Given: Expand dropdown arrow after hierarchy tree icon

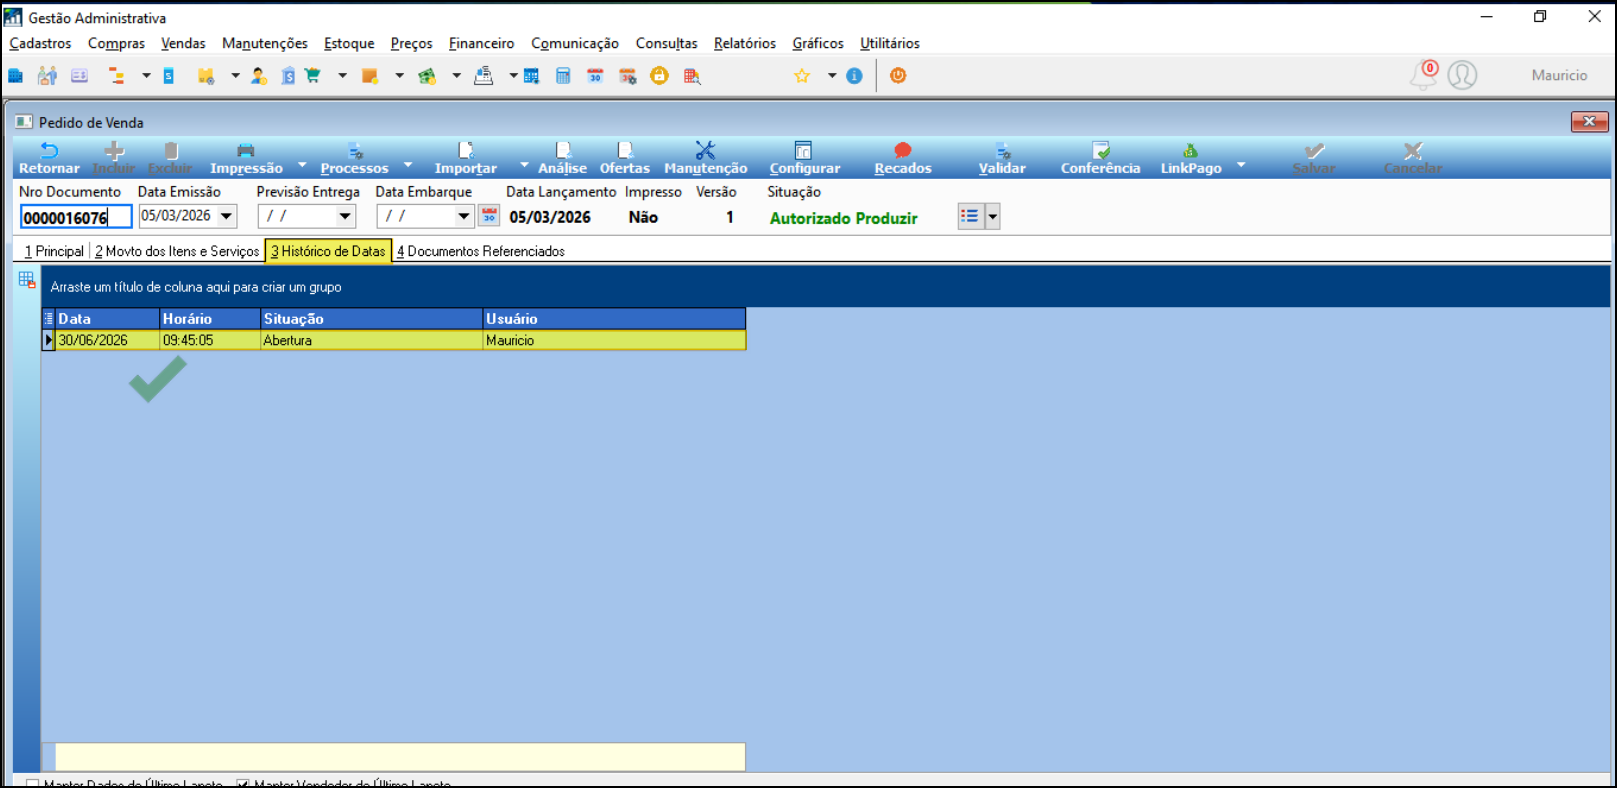Looking at the screenshot, I should 146,76.
